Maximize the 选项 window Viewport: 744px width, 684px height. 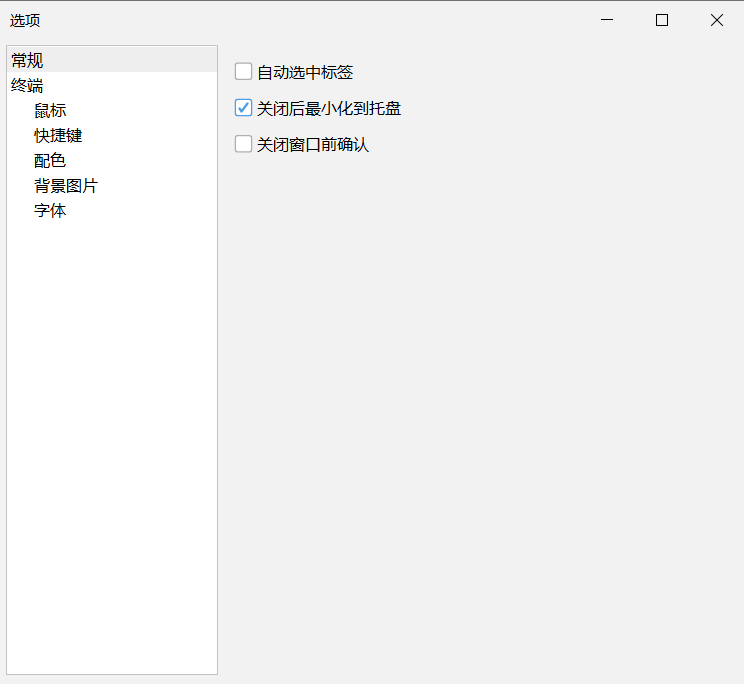click(662, 20)
